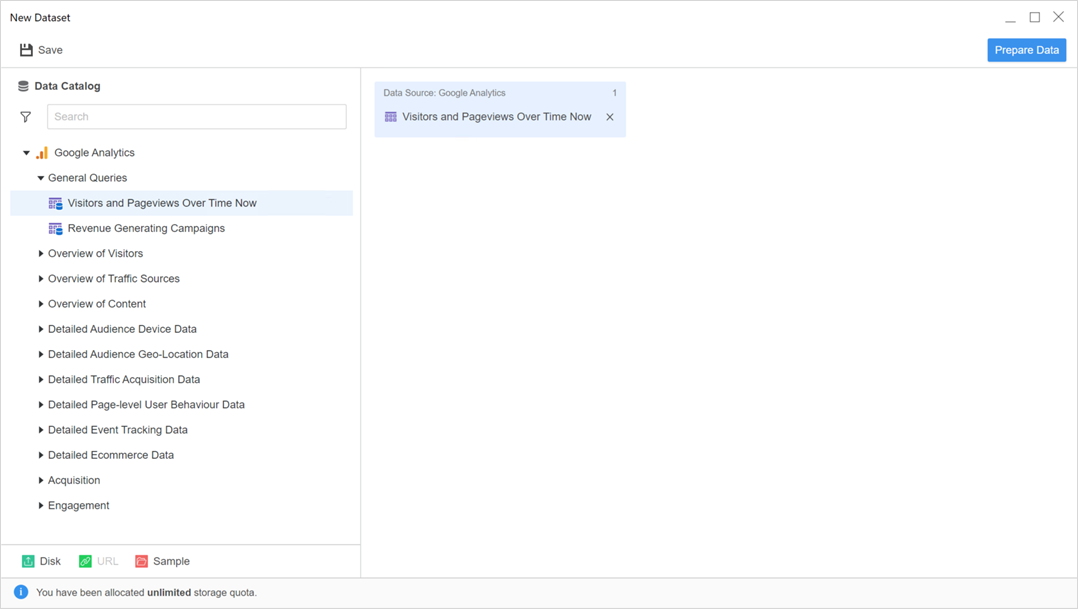1078x609 pixels.
Task: Expand the Engagement category
Action: pos(41,506)
